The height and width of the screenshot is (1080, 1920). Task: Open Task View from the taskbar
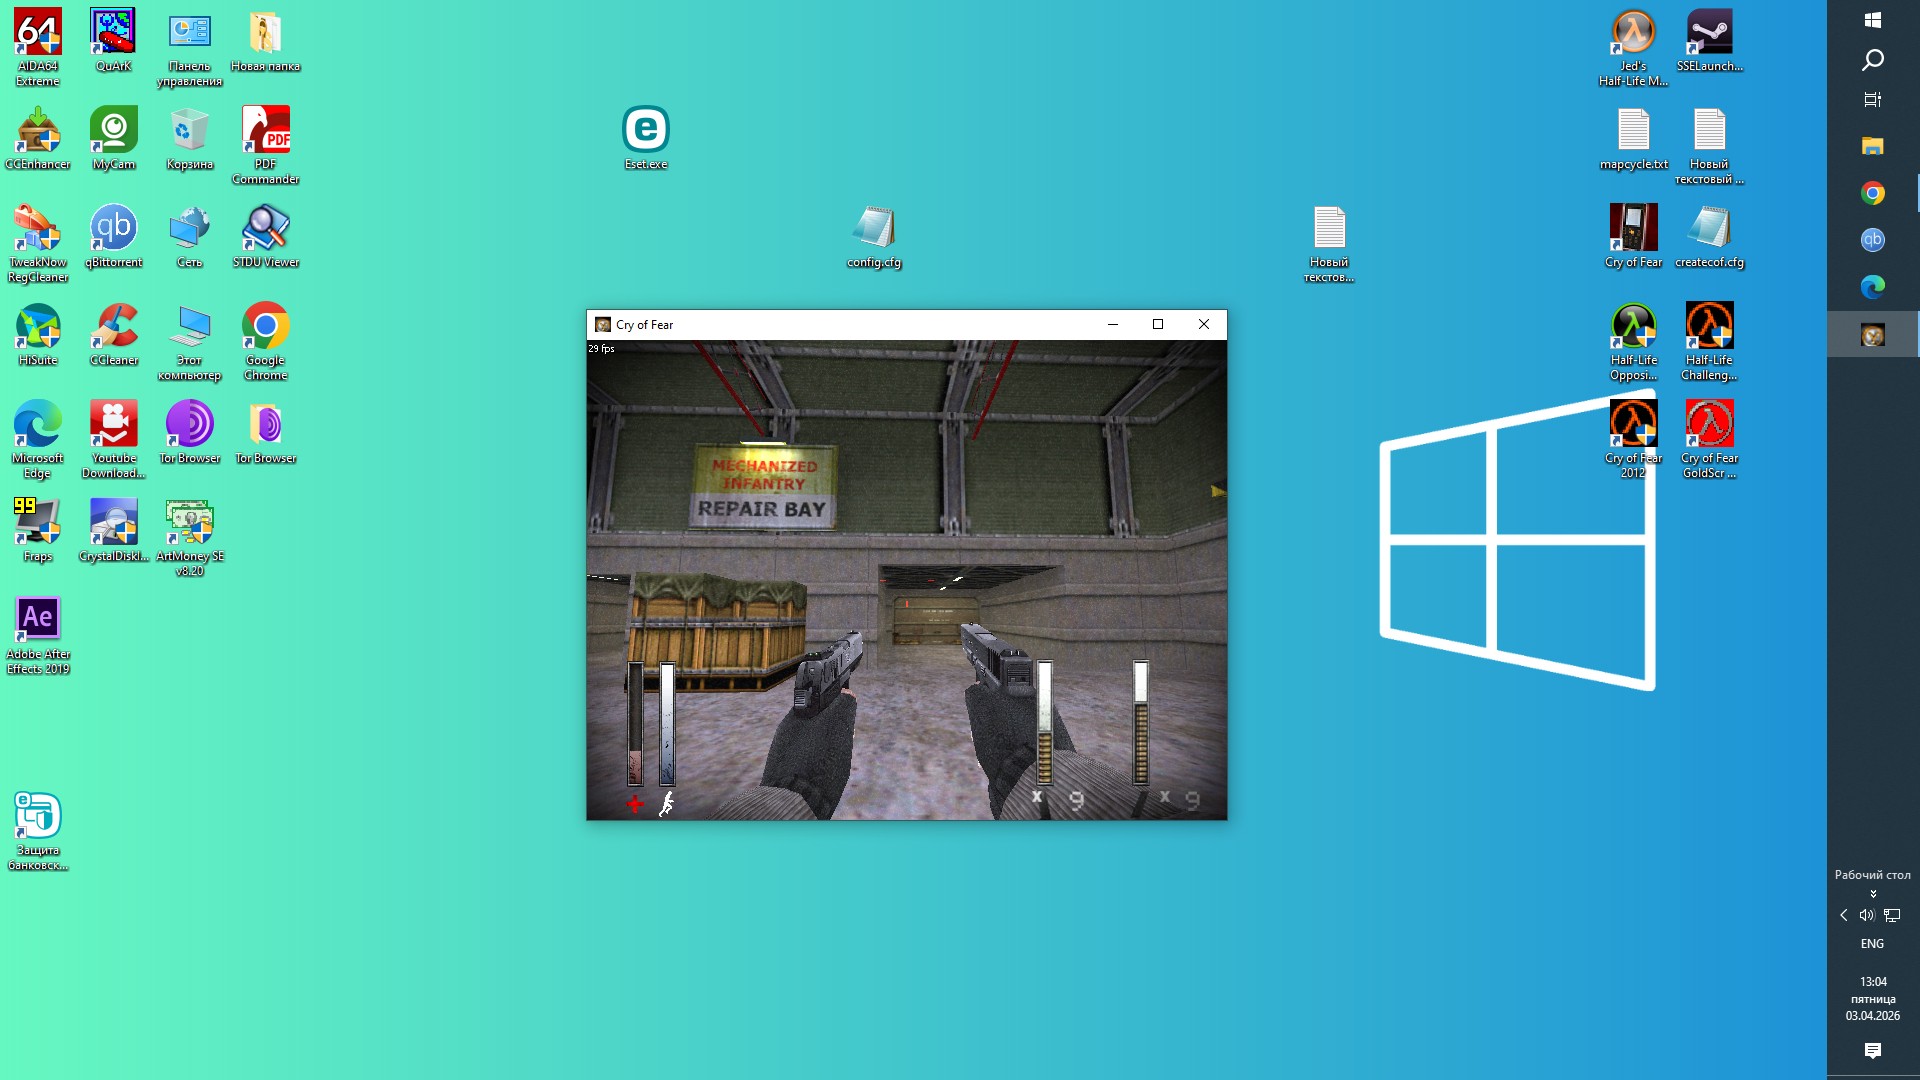tap(1873, 100)
